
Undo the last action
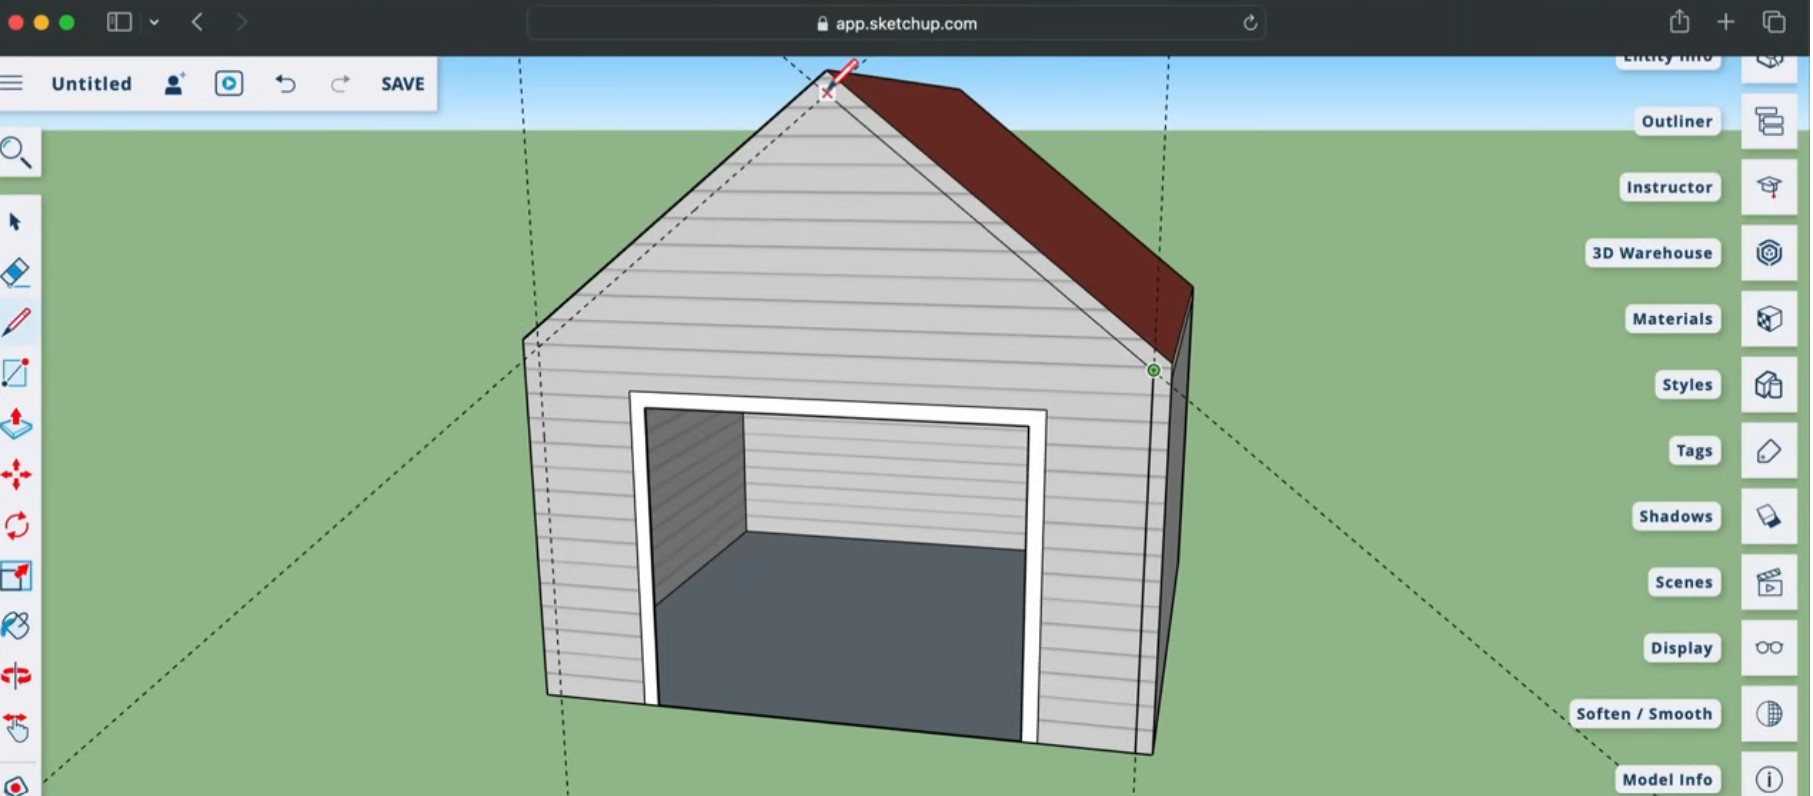286,84
